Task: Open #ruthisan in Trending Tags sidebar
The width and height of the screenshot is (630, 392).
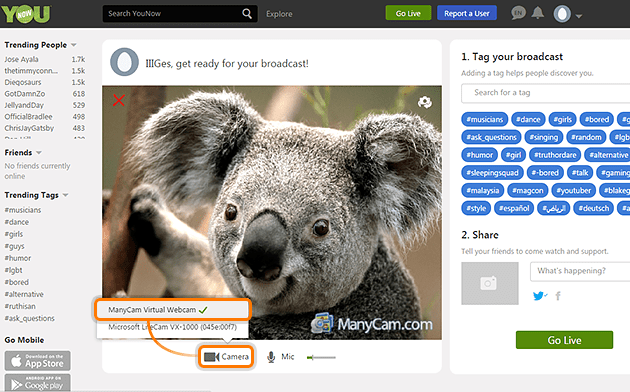Action: [20, 306]
